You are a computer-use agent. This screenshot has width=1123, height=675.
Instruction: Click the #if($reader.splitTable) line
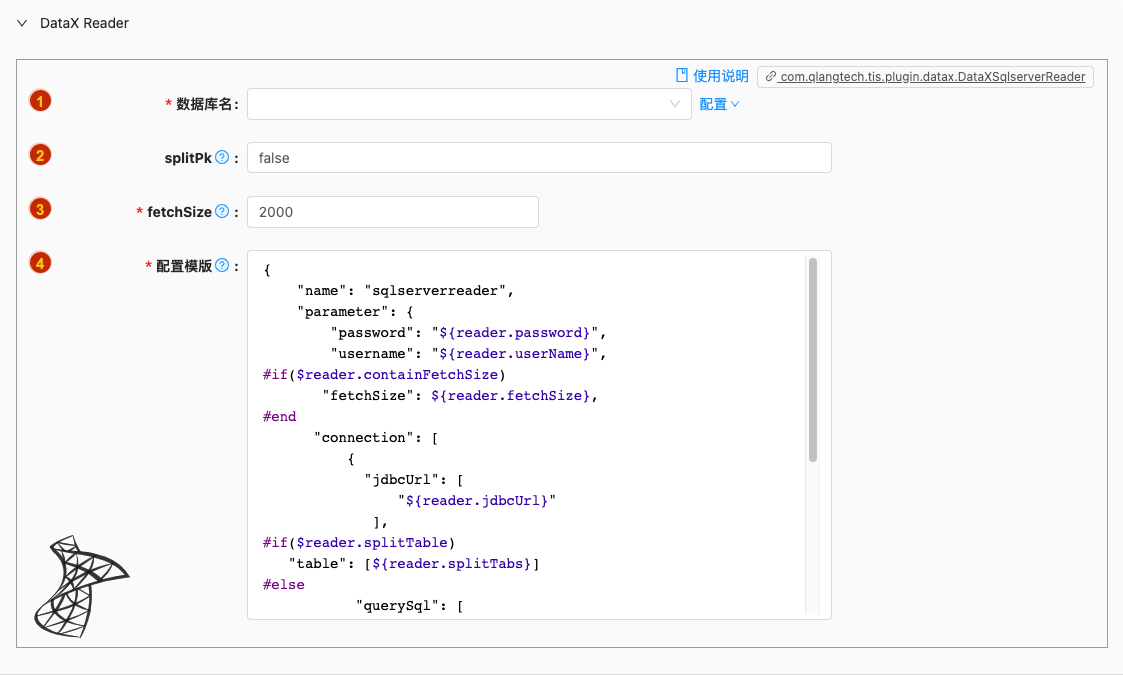coord(359,542)
